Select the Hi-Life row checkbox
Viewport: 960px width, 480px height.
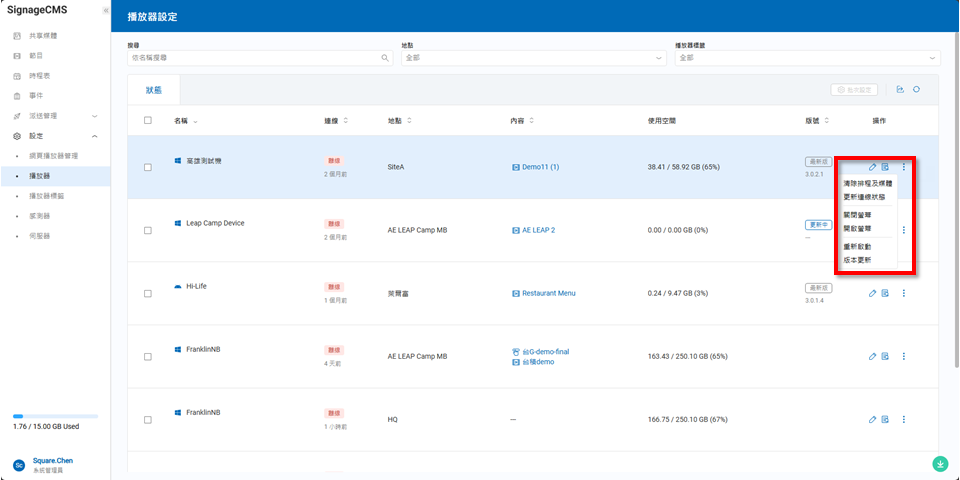click(148, 293)
